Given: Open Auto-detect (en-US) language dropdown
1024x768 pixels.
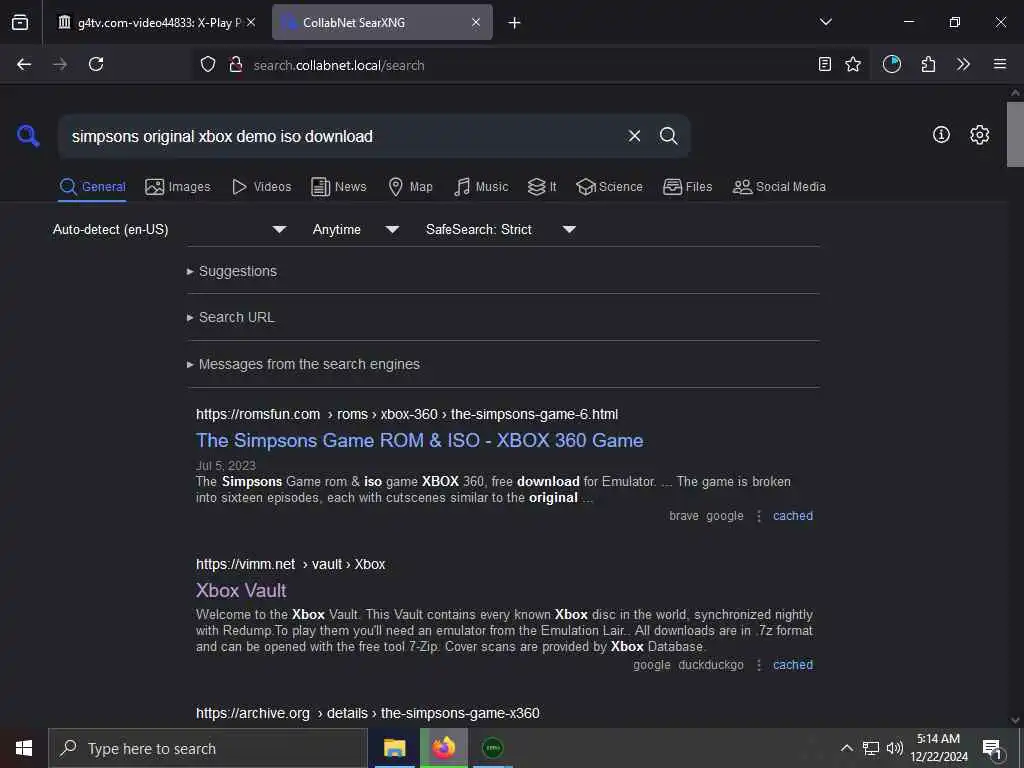Looking at the screenshot, I should click(x=170, y=229).
